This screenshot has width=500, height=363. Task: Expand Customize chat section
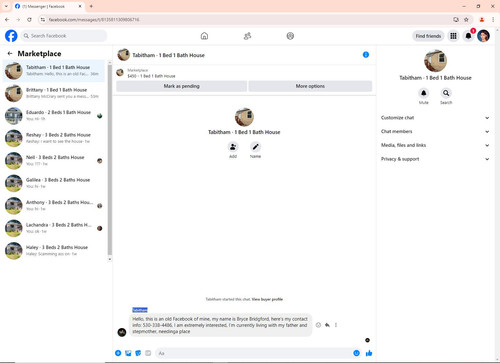pyautogui.click(x=435, y=118)
